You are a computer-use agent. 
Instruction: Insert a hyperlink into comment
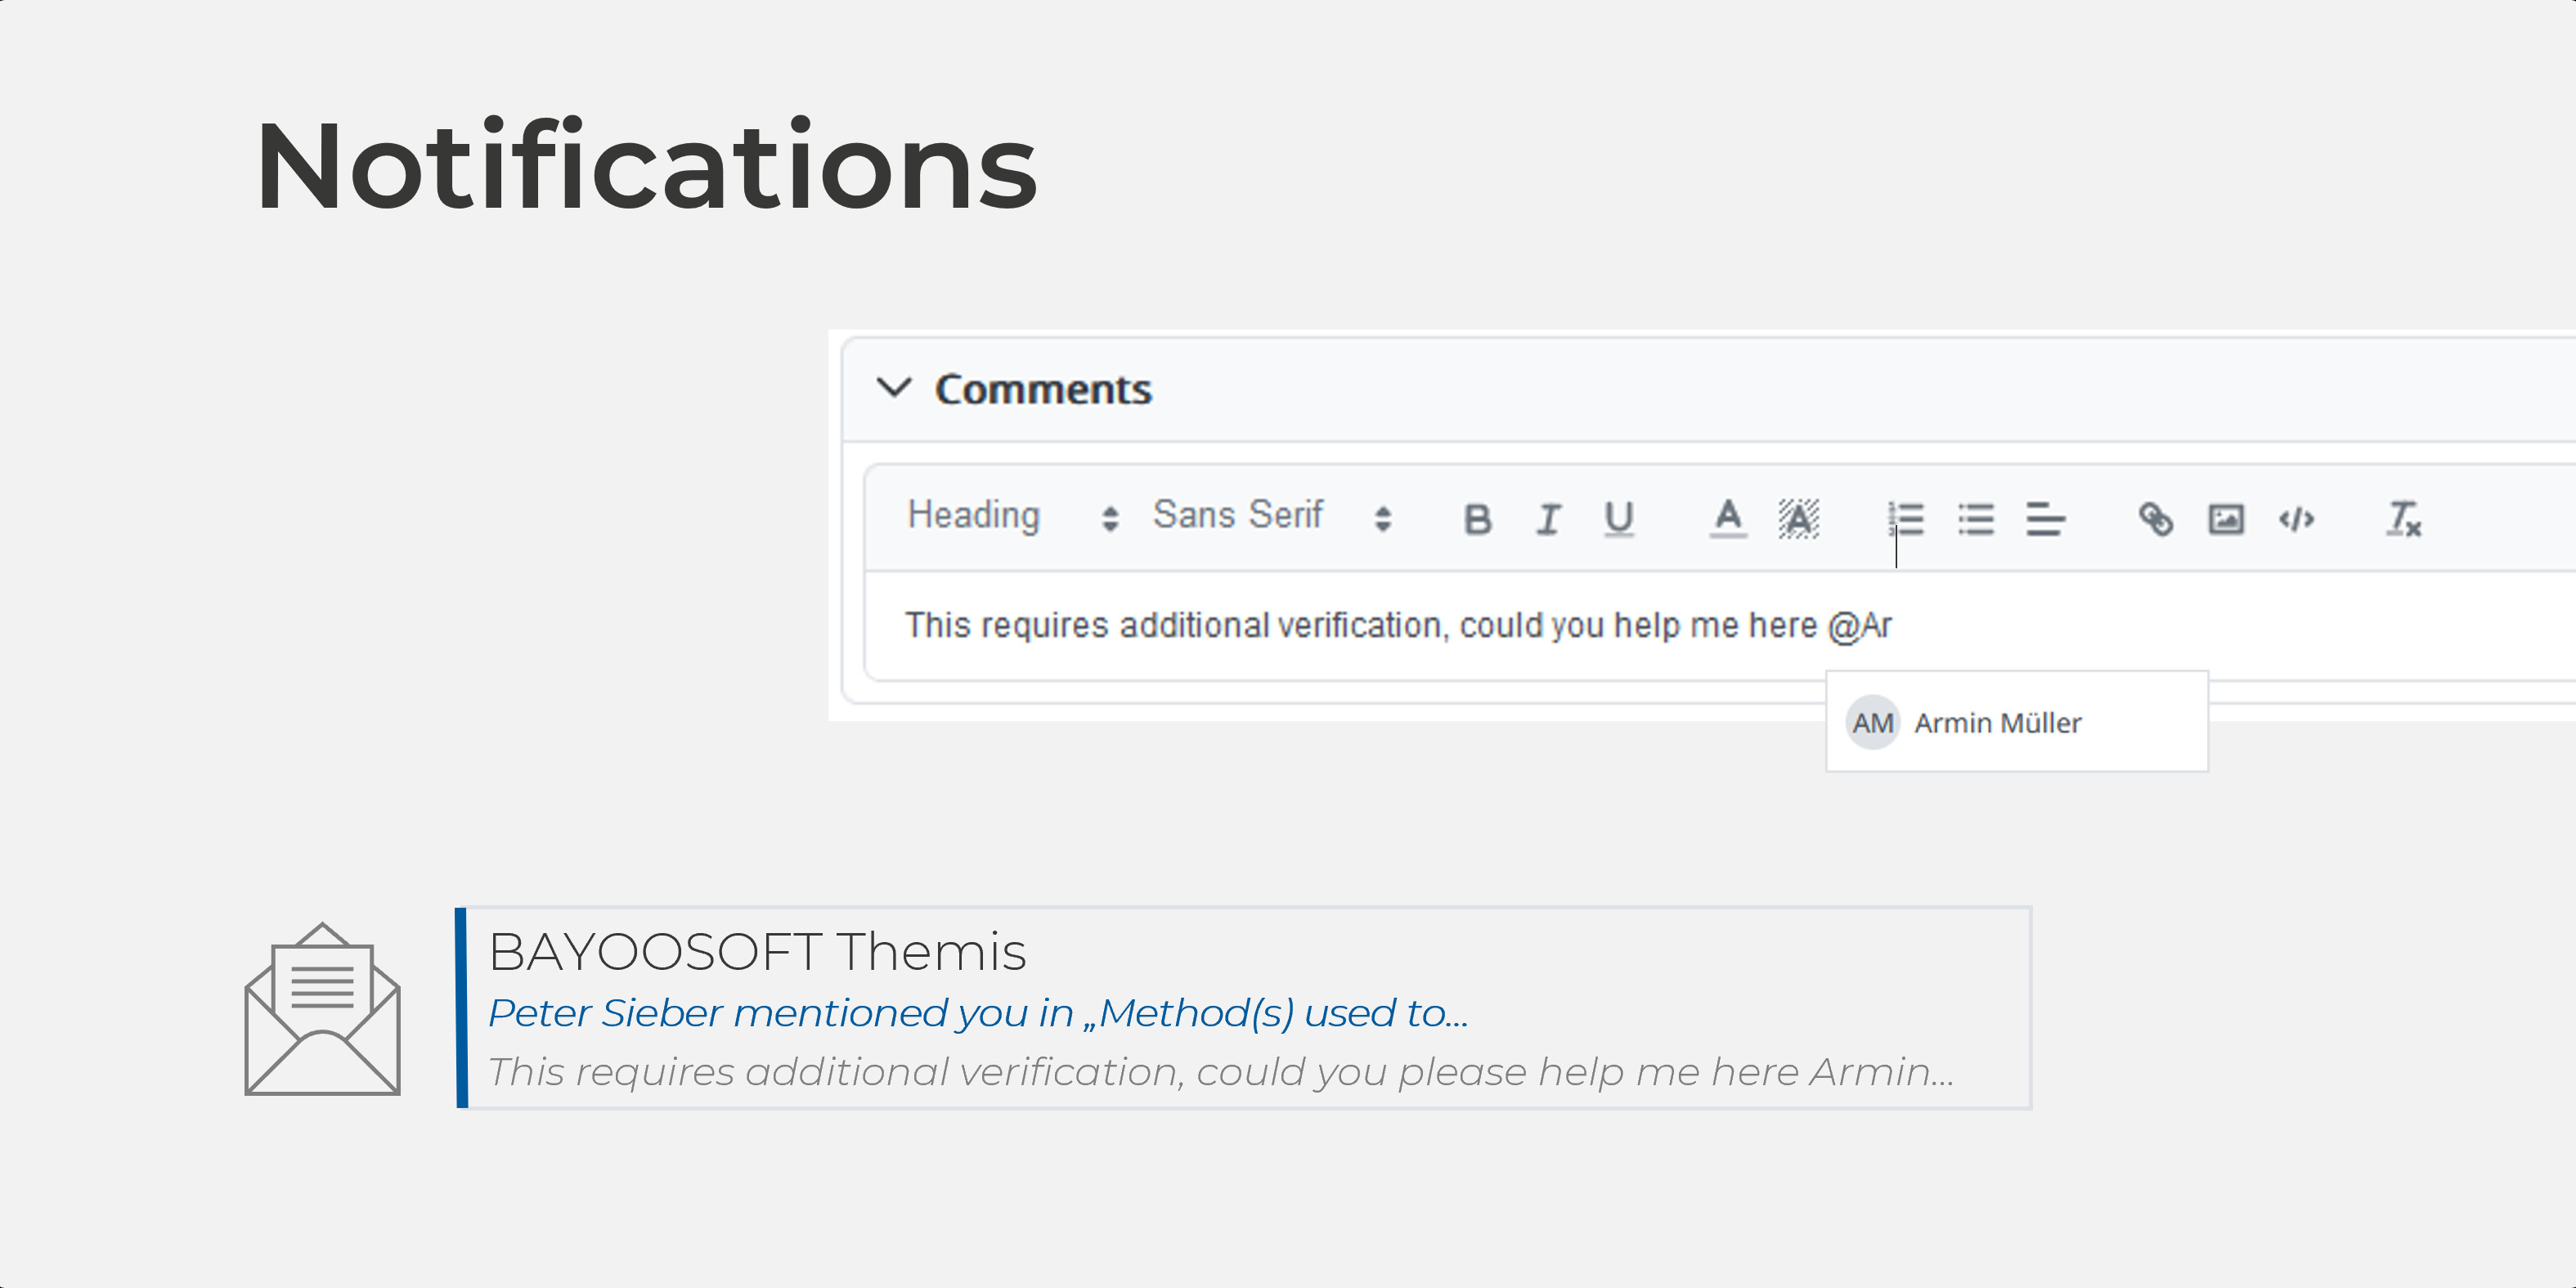[2155, 519]
